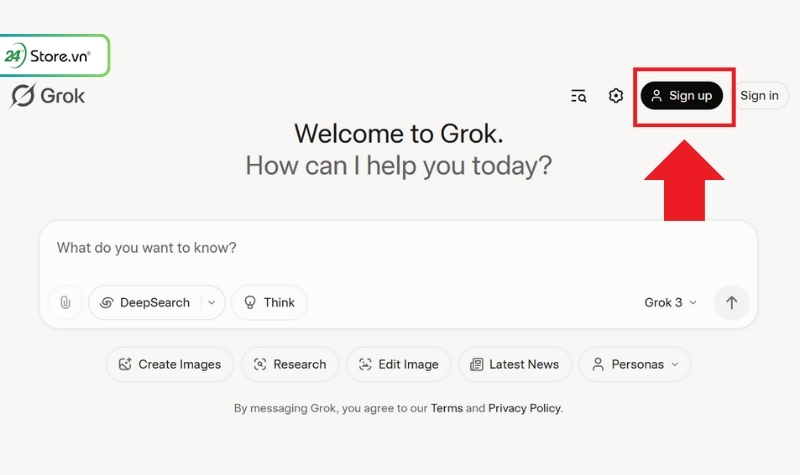Click the send up-arrow button

(732, 303)
